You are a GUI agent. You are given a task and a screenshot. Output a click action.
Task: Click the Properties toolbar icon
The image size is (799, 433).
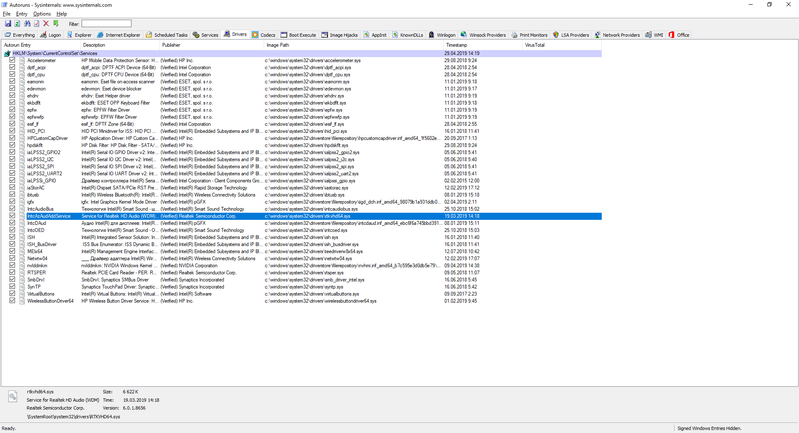tap(37, 23)
